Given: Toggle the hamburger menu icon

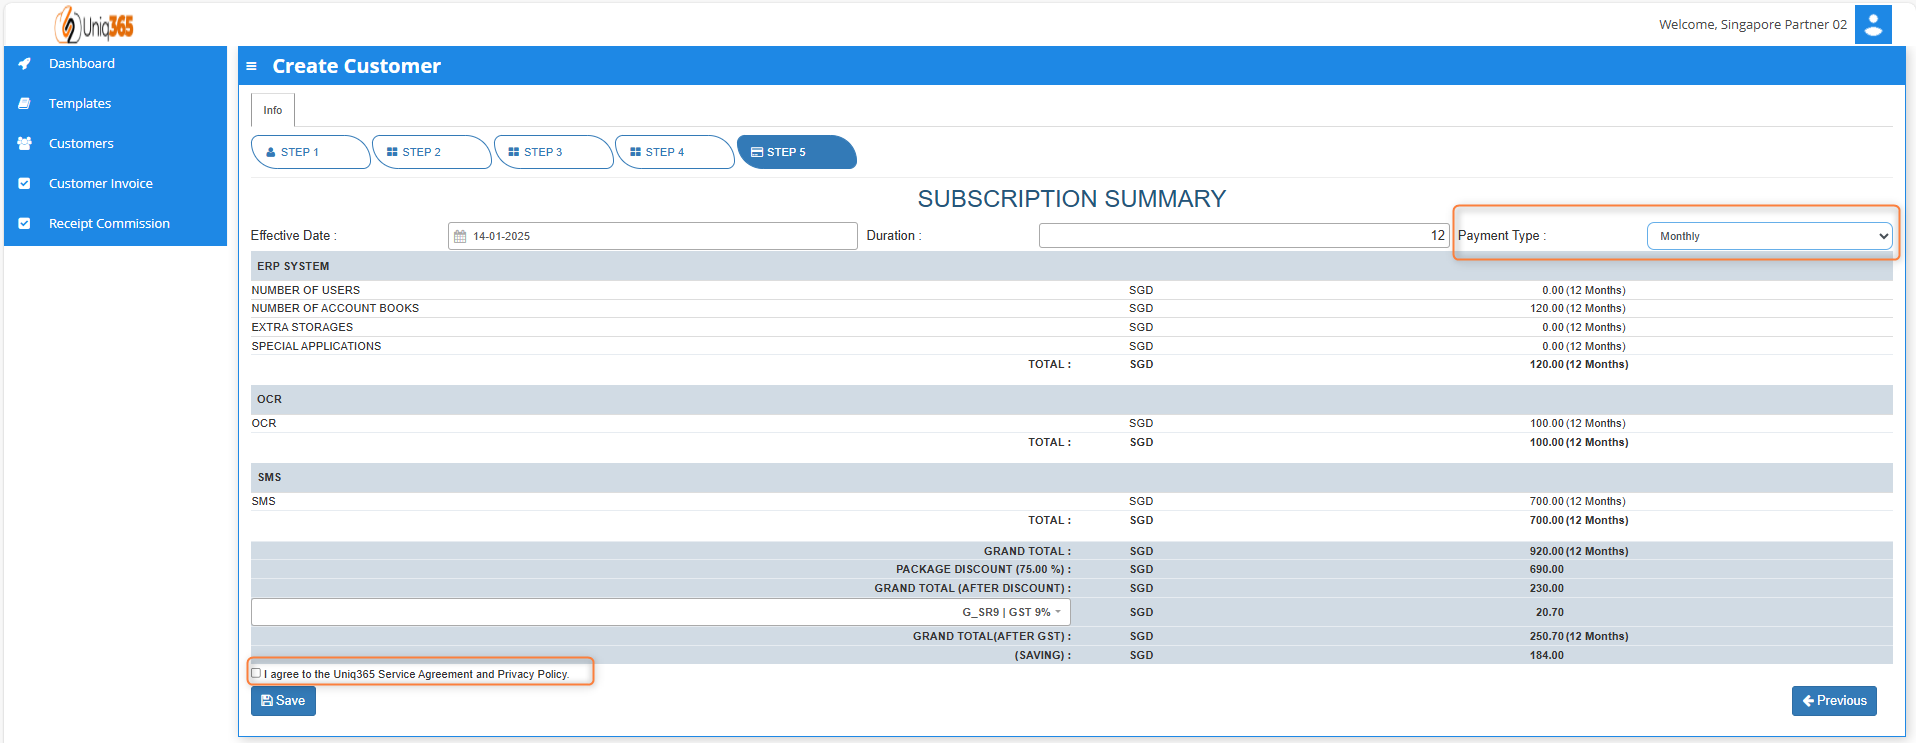Looking at the screenshot, I should click(x=251, y=67).
